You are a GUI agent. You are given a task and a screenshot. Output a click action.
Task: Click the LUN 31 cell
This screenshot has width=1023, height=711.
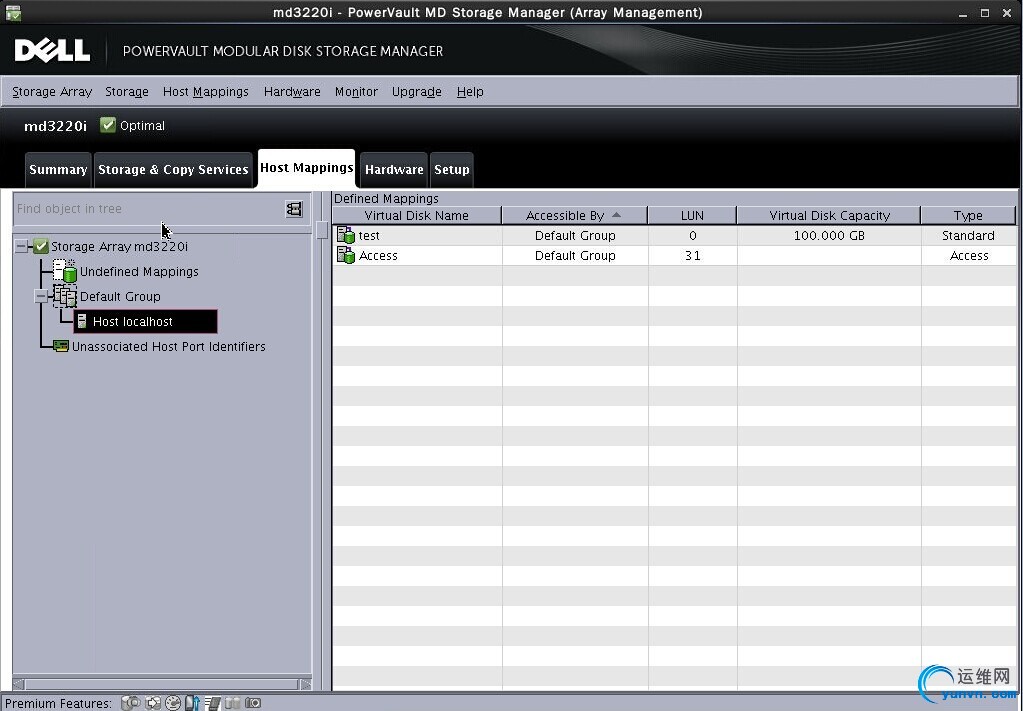(x=693, y=256)
